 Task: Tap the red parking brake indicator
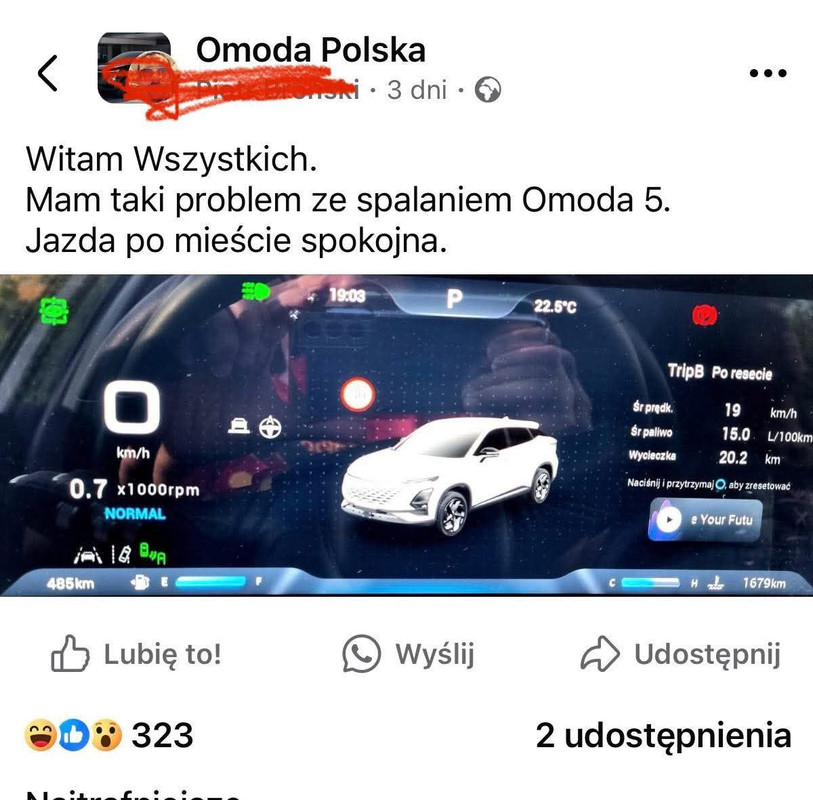[x=705, y=315]
